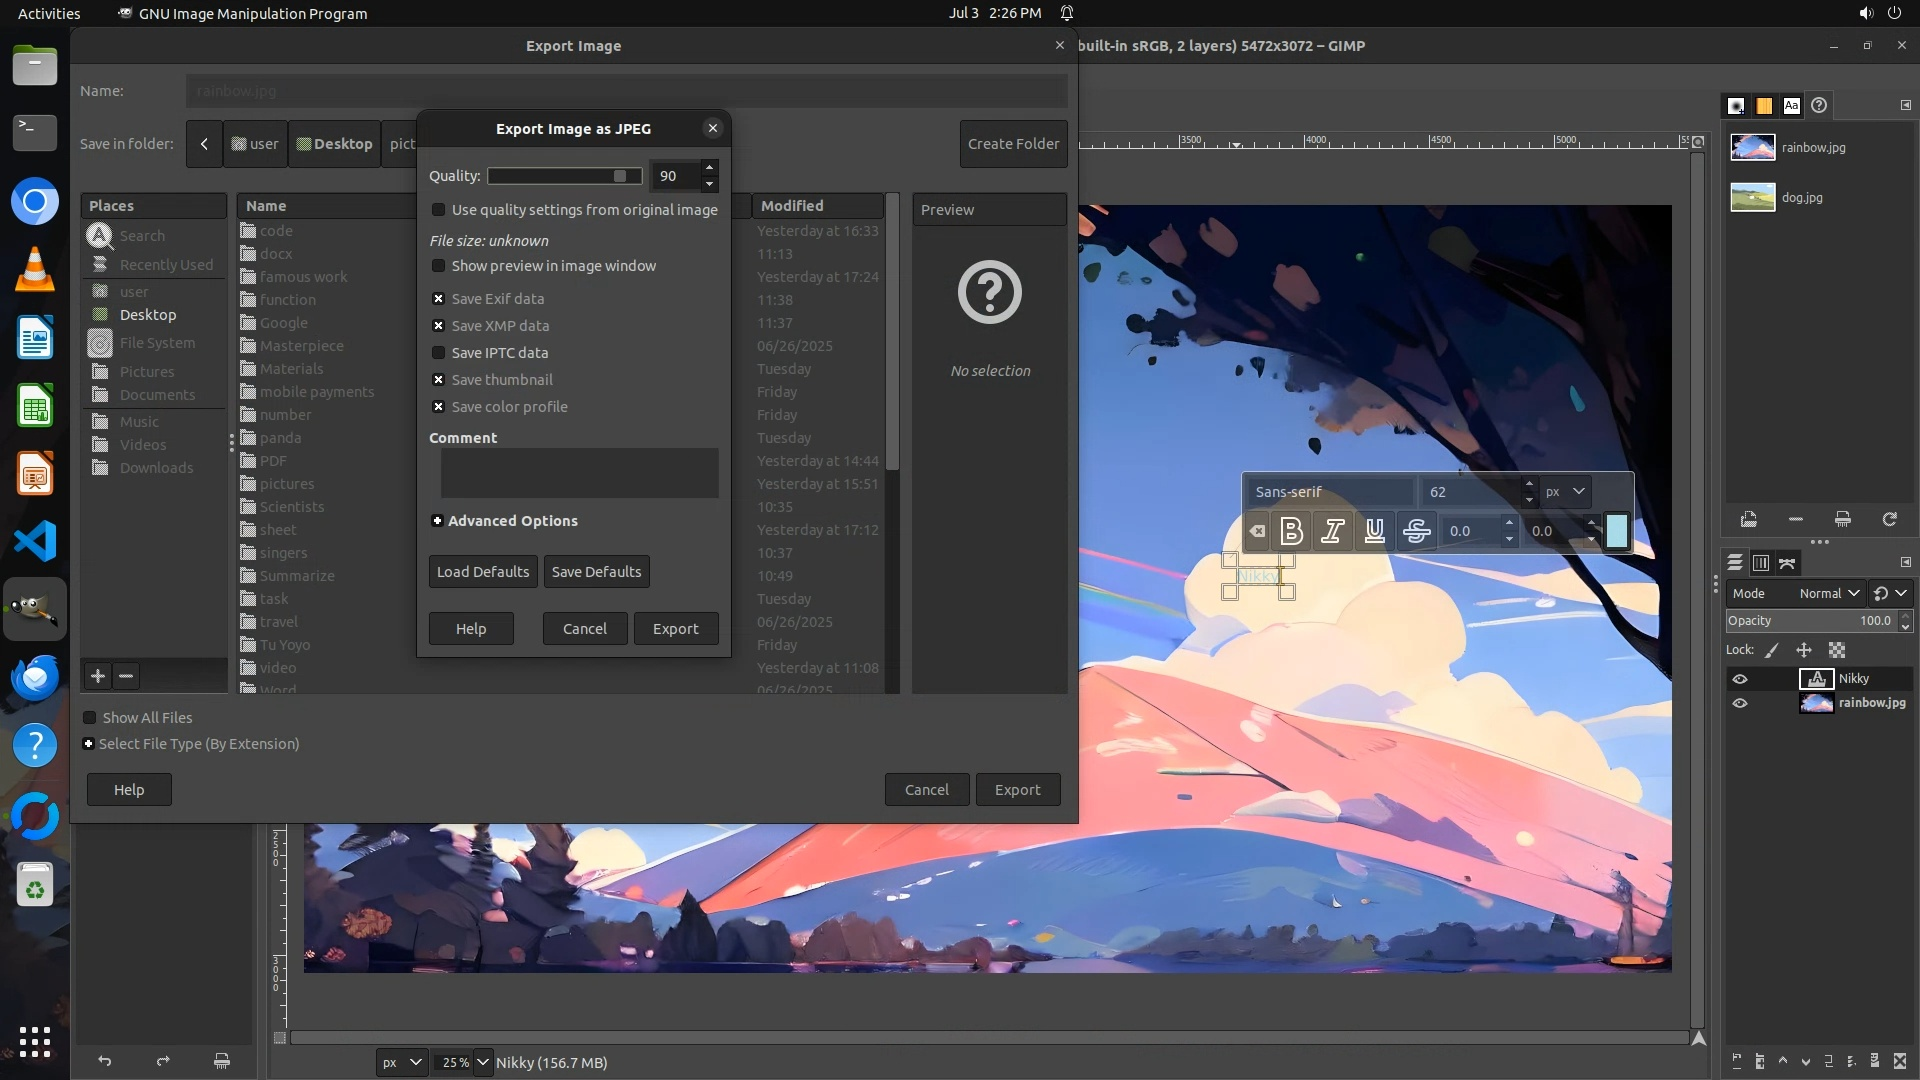Click the lock pixels brush icon

pos(1772,650)
